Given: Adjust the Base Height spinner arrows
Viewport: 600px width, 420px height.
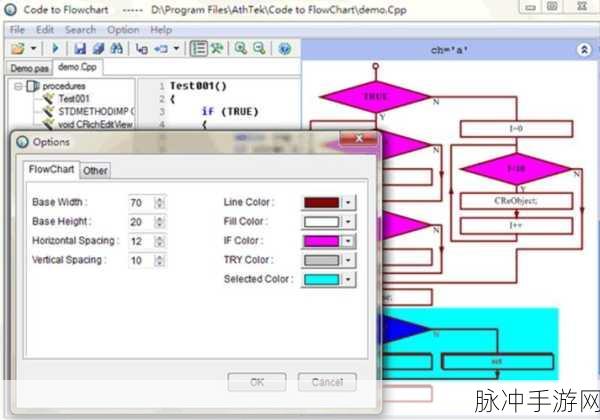Looking at the screenshot, I should click(160, 222).
